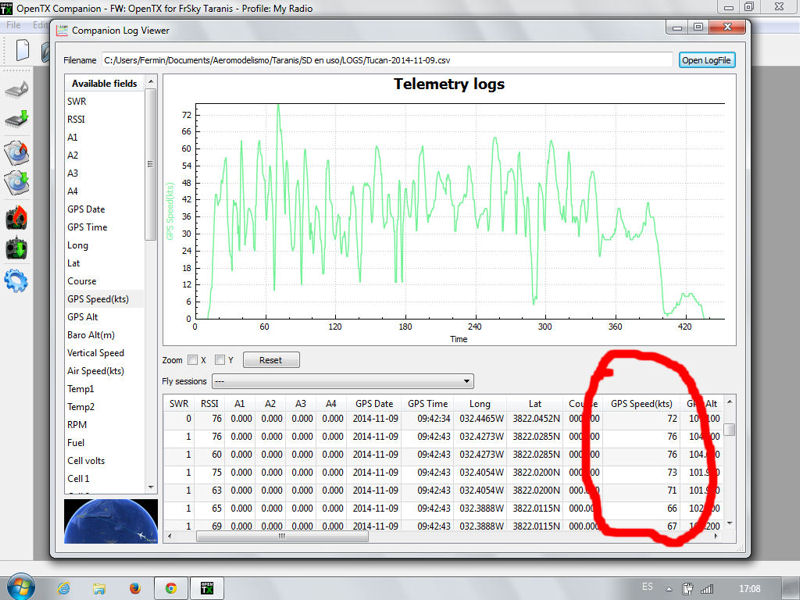This screenshot has width=800, height=600.
Task: Click the OpenTX Companion taskbar icon
Action: (208, 587)
